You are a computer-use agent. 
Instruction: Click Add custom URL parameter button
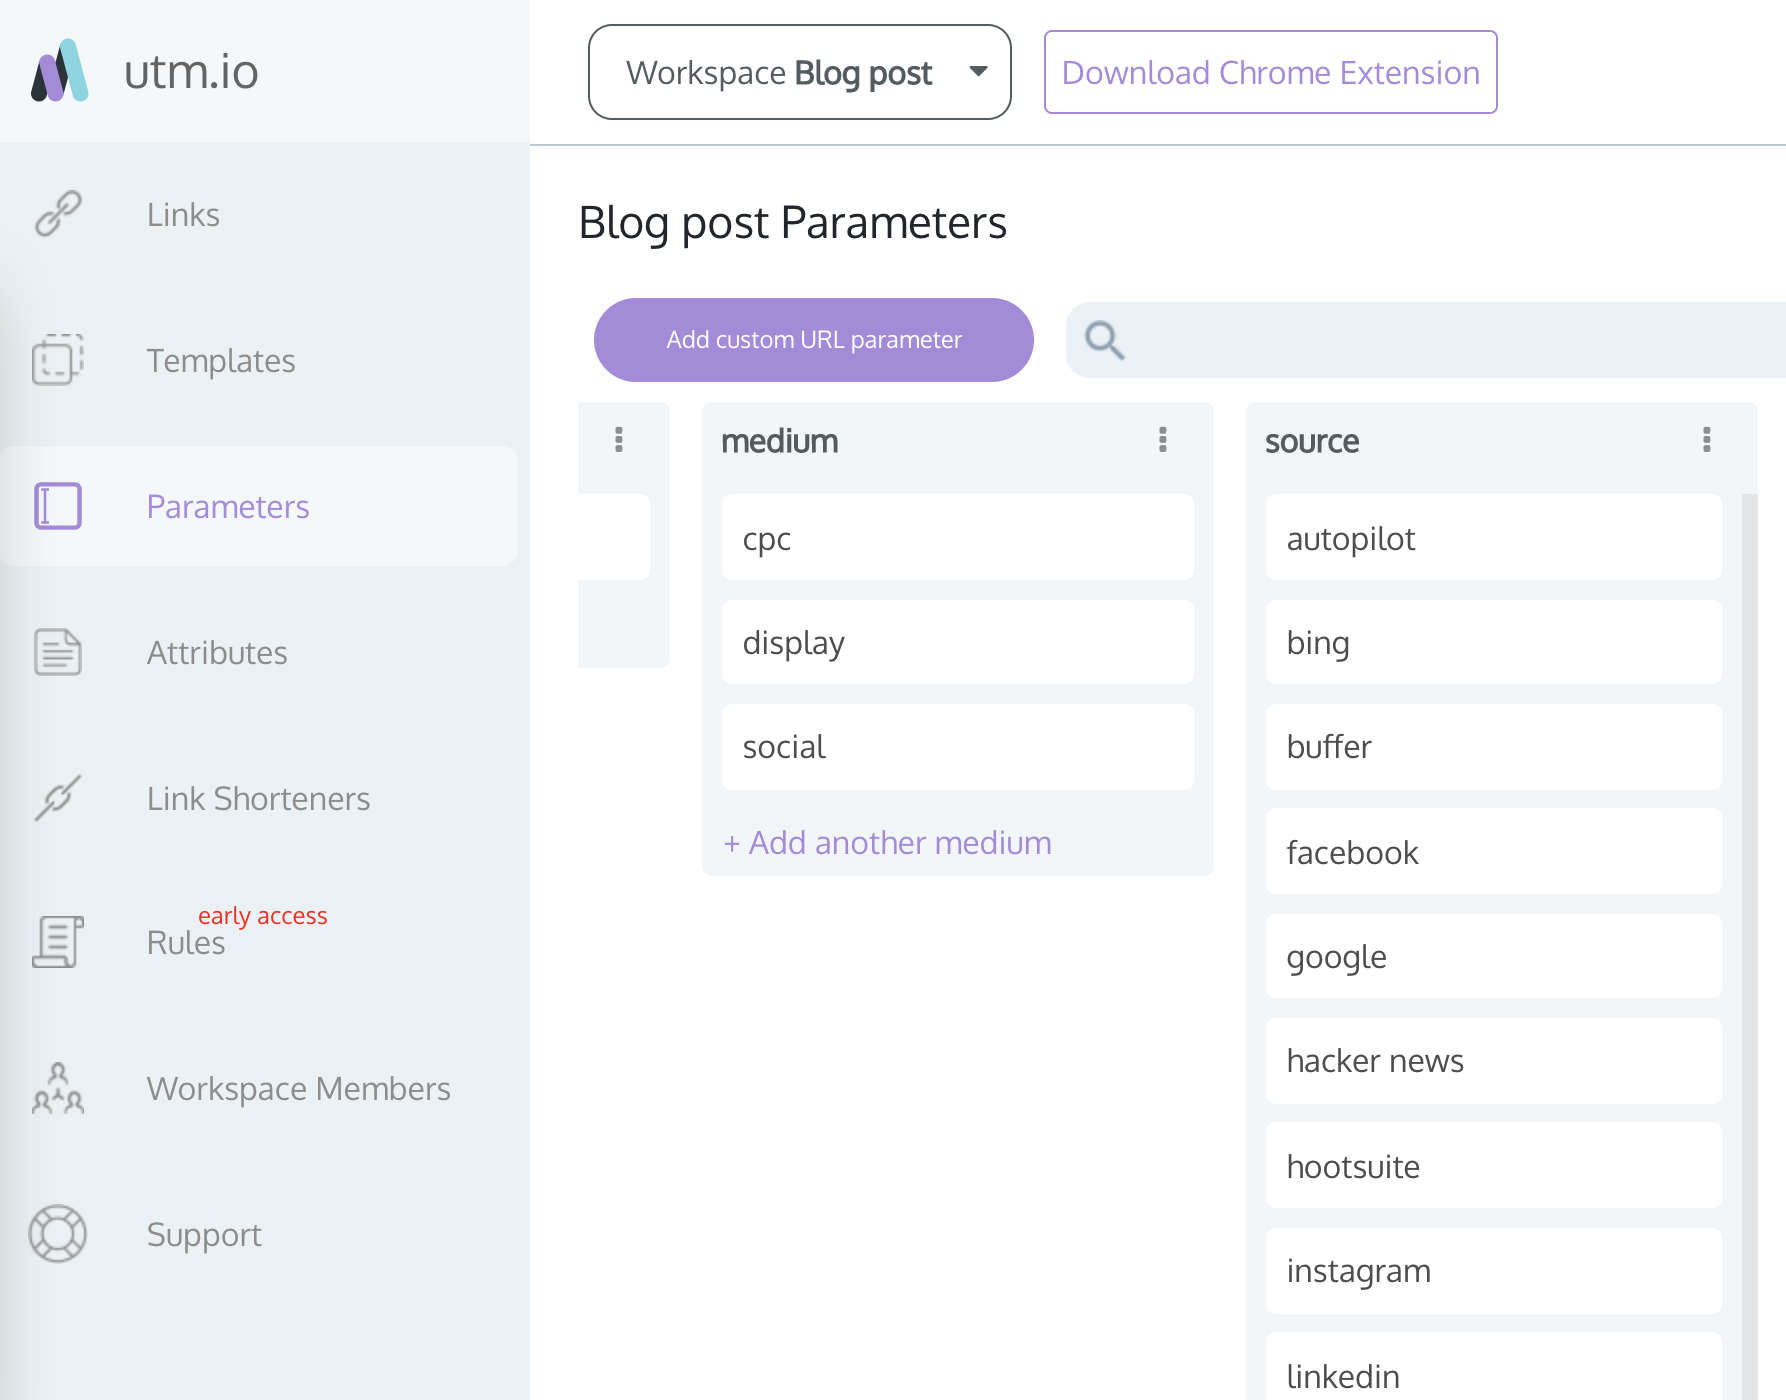814,340
